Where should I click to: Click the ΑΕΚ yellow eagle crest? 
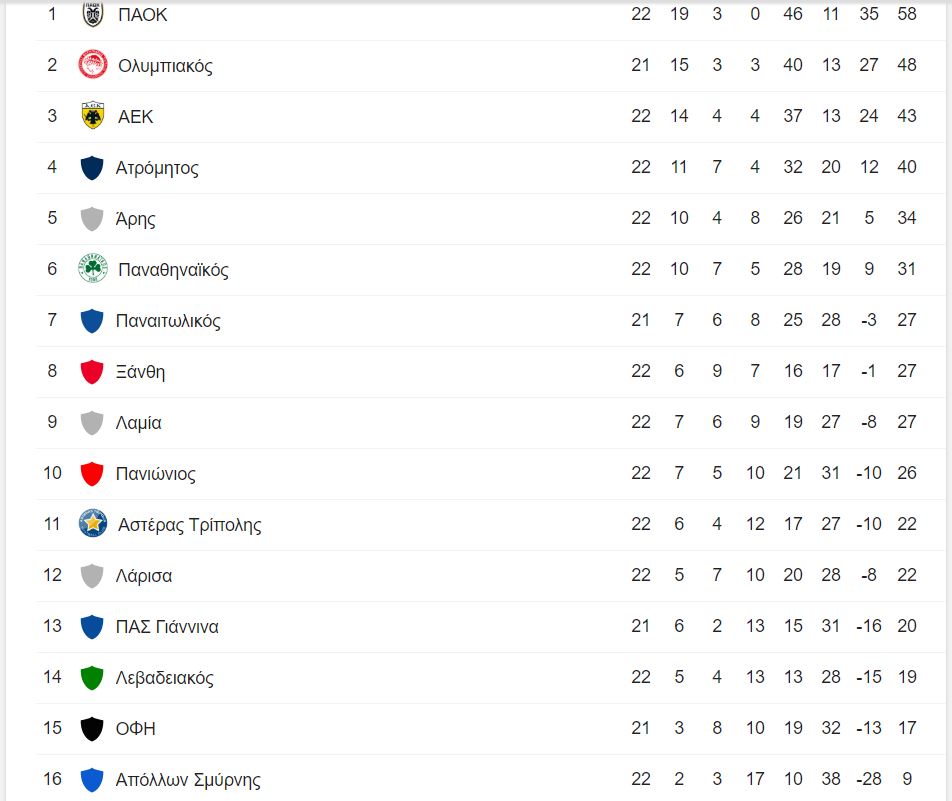(x=92, y=117)
